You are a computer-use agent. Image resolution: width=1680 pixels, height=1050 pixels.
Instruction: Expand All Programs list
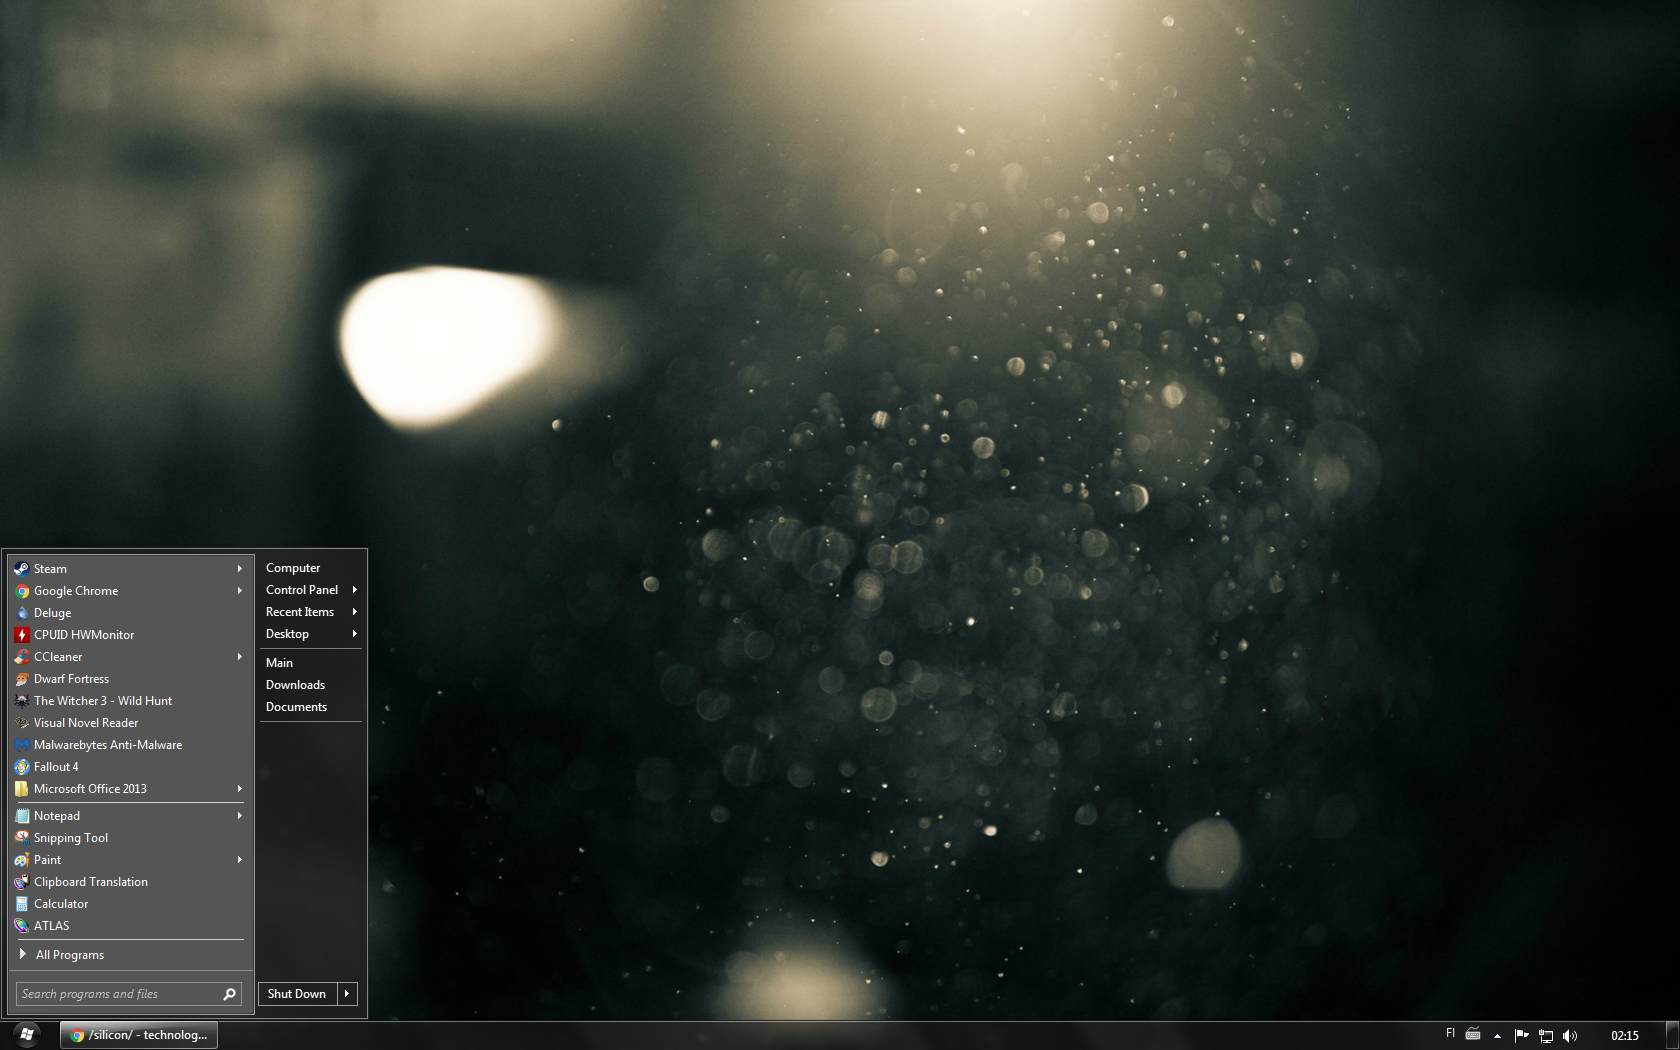pos(69,955)
